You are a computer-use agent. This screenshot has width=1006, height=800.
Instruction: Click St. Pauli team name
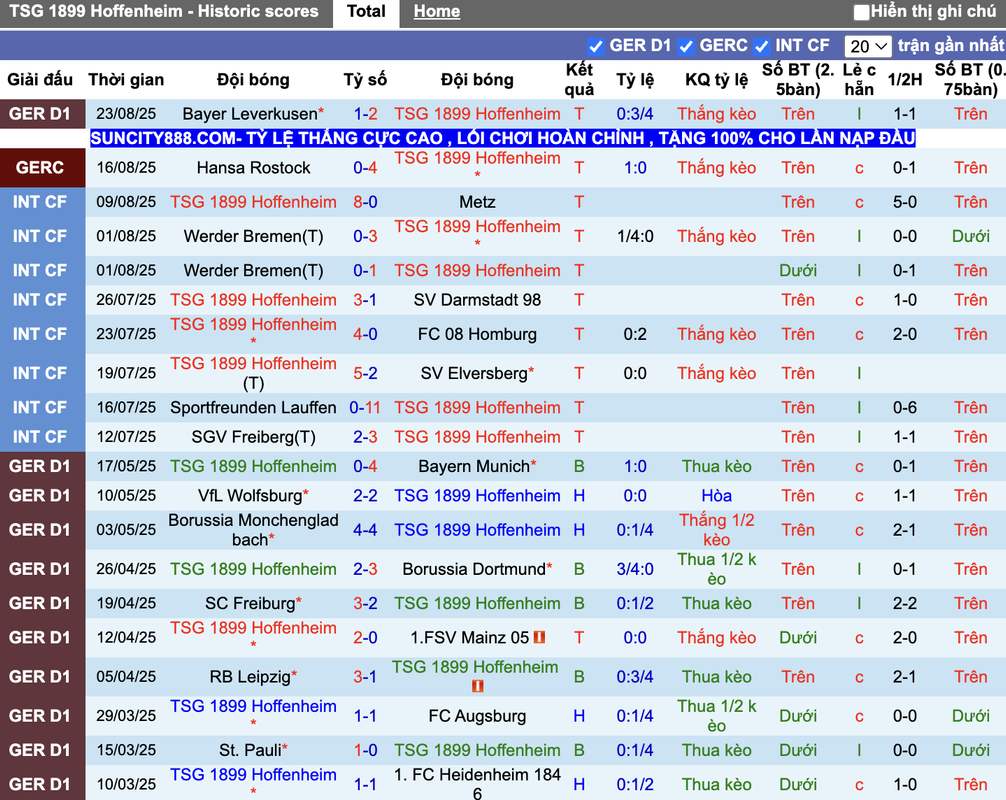(250, 750)
